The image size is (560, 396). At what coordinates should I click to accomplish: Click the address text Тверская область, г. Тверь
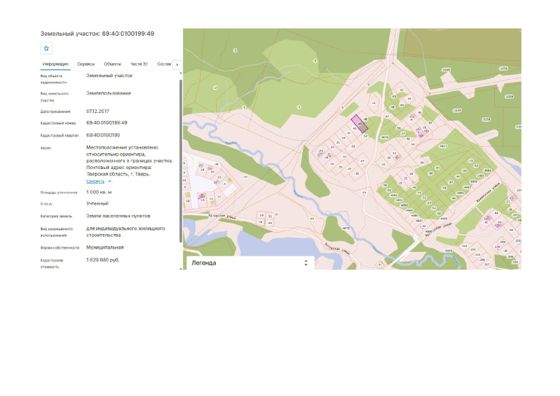tap(118, 174)
